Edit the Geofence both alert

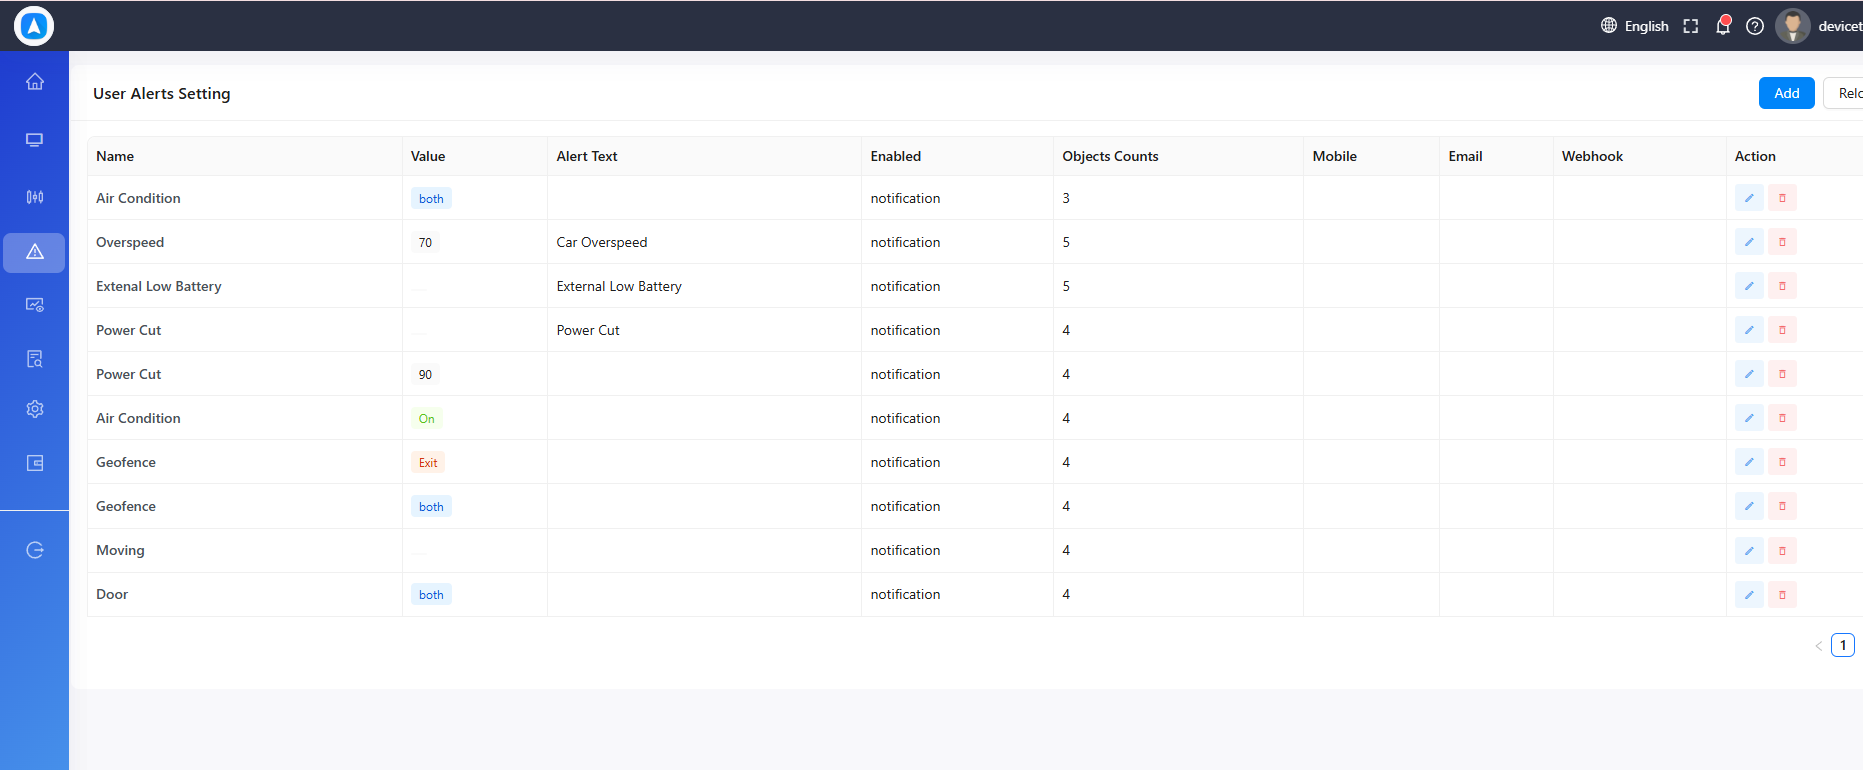point(1749,506)
